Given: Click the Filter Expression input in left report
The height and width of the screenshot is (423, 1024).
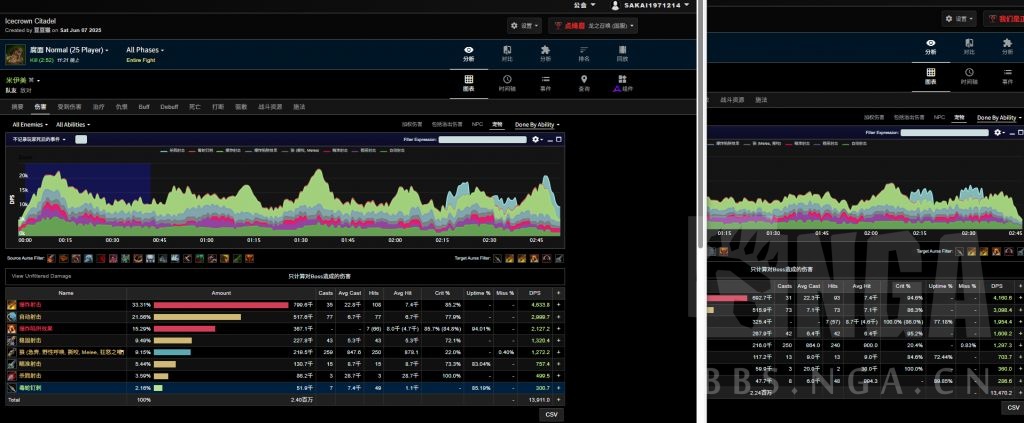Looking at the screenshot, I should click(484, 140).
